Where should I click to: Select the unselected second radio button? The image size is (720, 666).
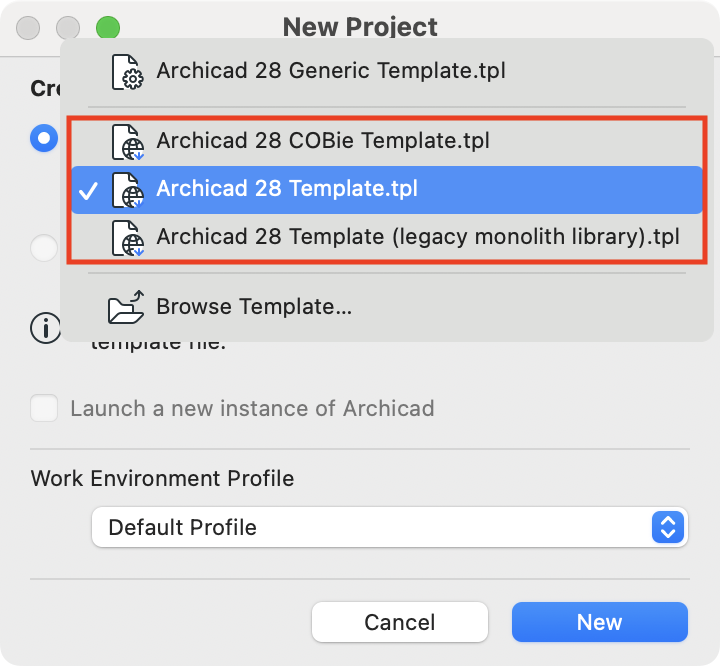click(44, 248)
